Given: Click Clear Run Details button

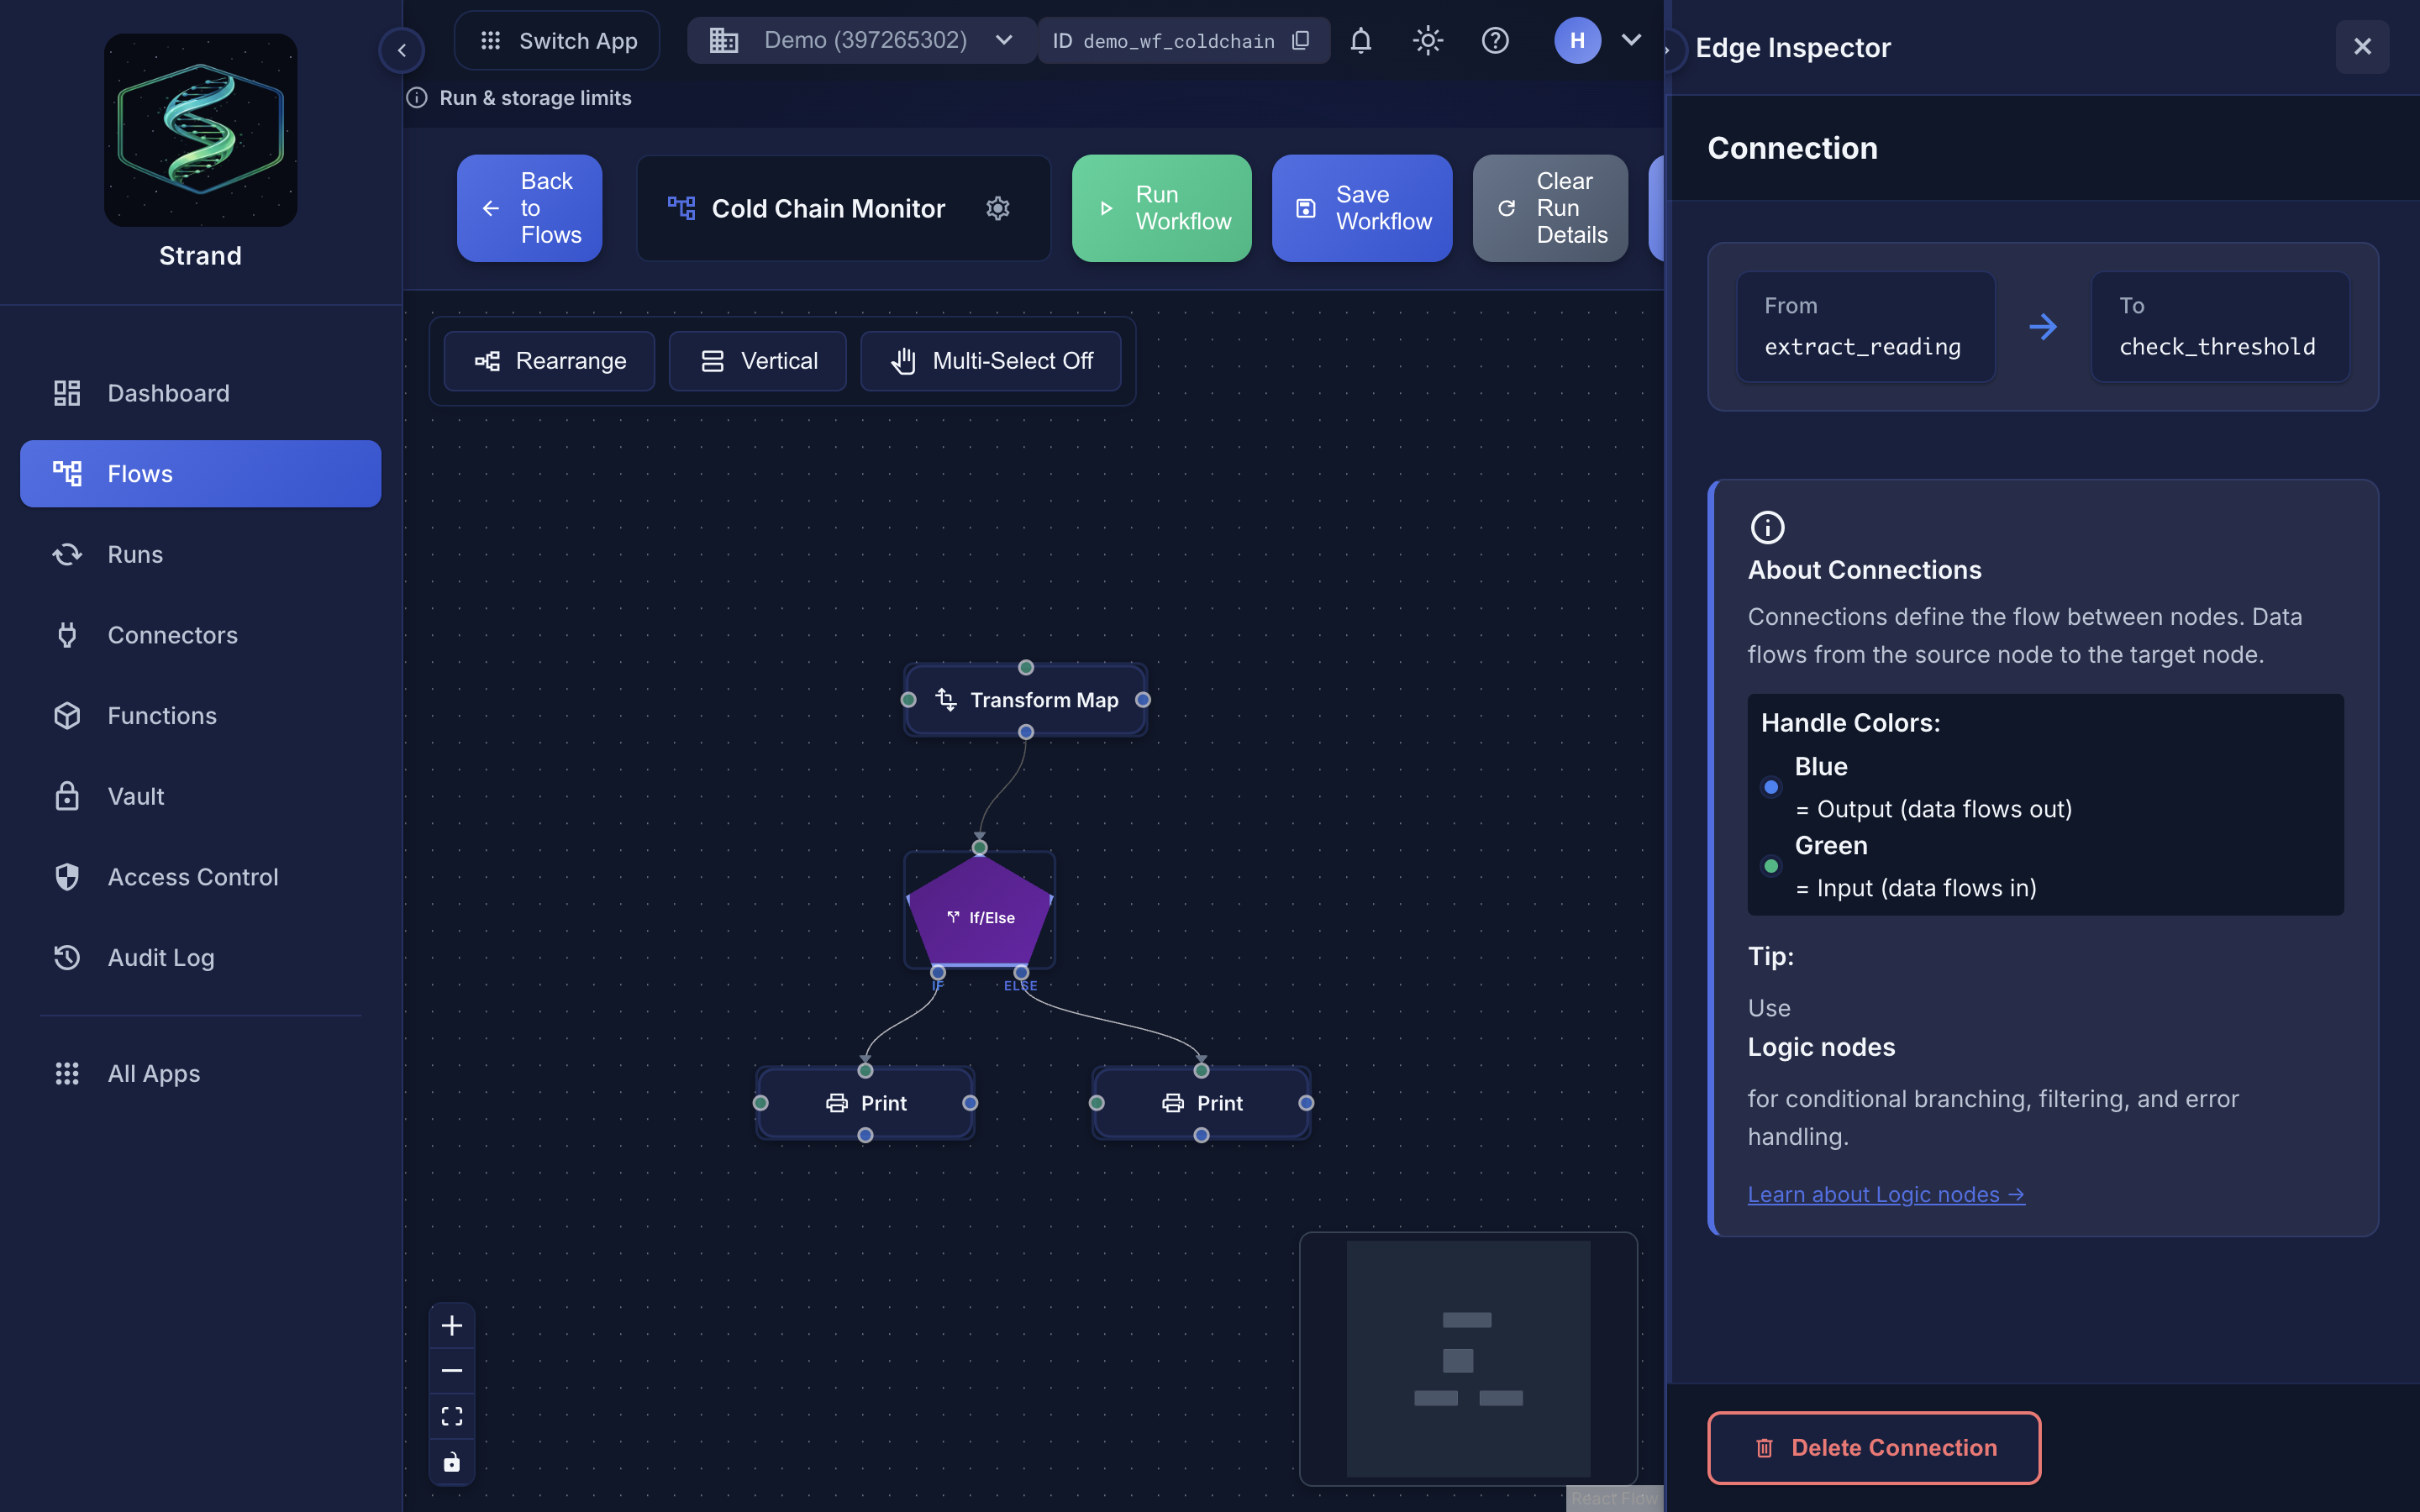Looking at the screenshot, I should click(x=1550, y=208).
